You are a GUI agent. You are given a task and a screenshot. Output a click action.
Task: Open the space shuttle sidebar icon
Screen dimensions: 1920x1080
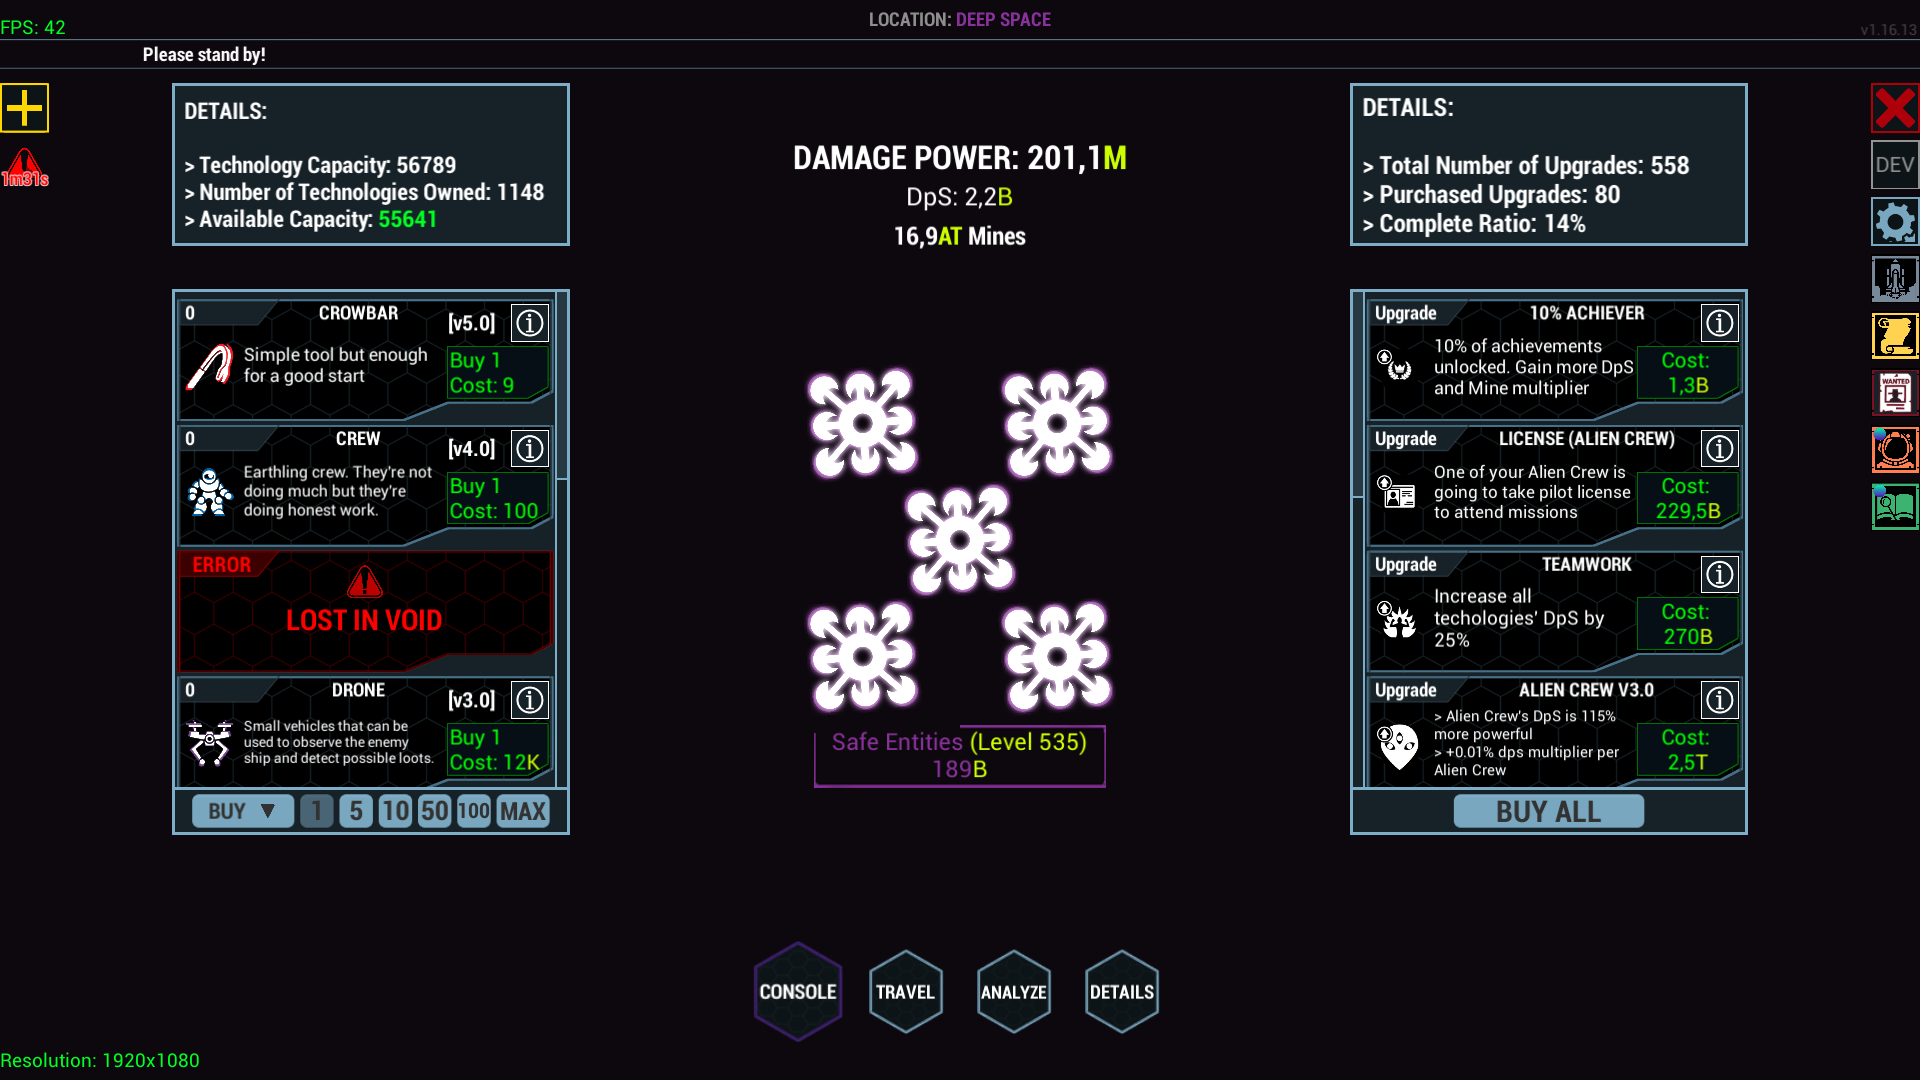(x=1895, y=279)
